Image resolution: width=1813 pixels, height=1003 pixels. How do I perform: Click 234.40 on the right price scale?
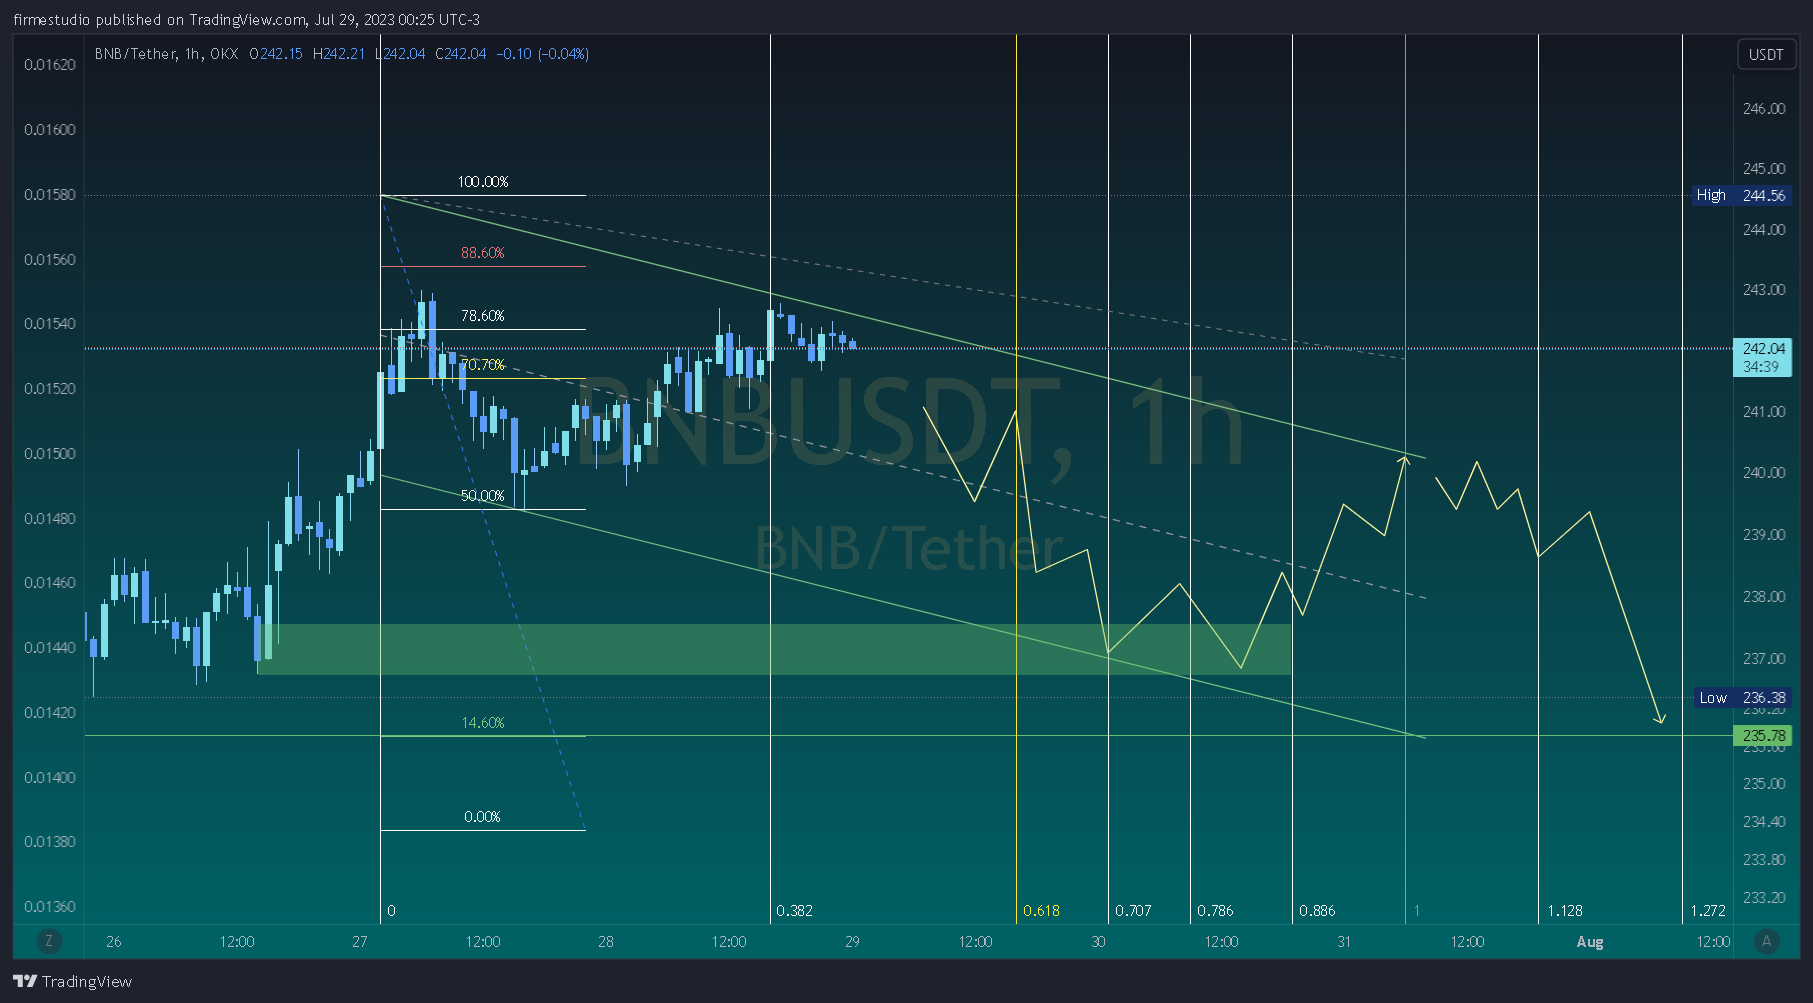coord(1763,822)
